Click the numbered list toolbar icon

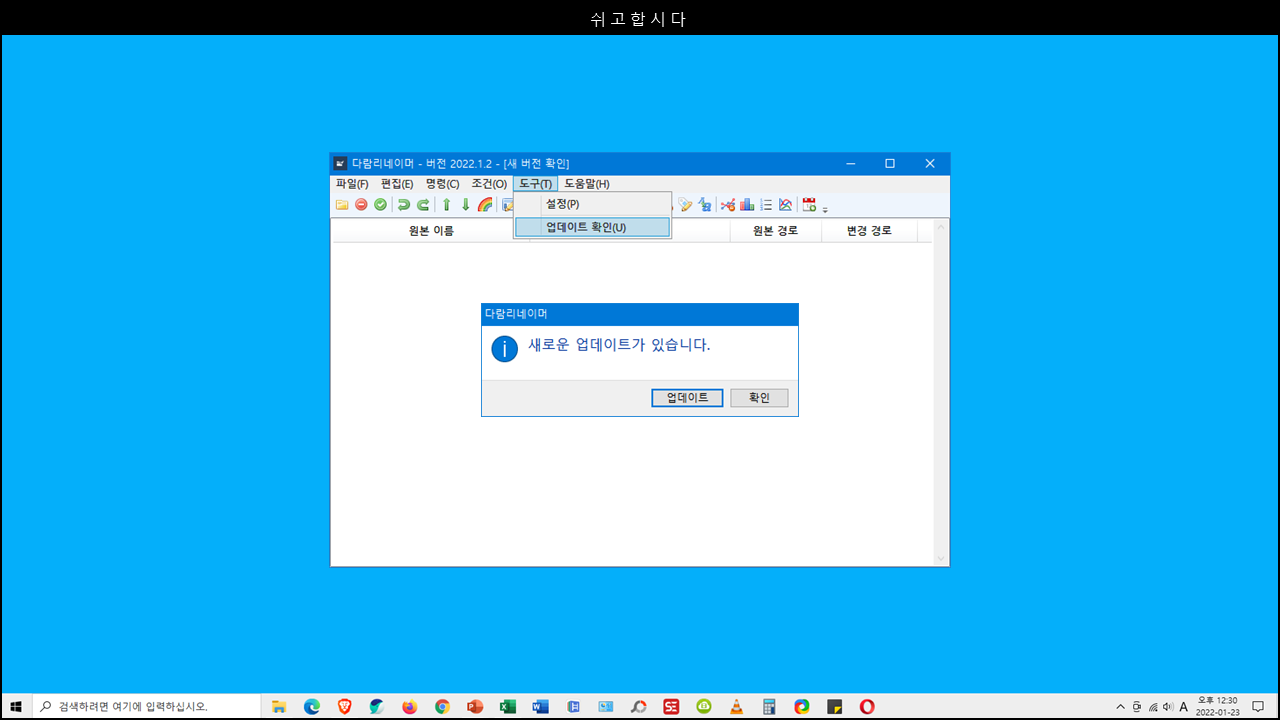tap(766, 205)
